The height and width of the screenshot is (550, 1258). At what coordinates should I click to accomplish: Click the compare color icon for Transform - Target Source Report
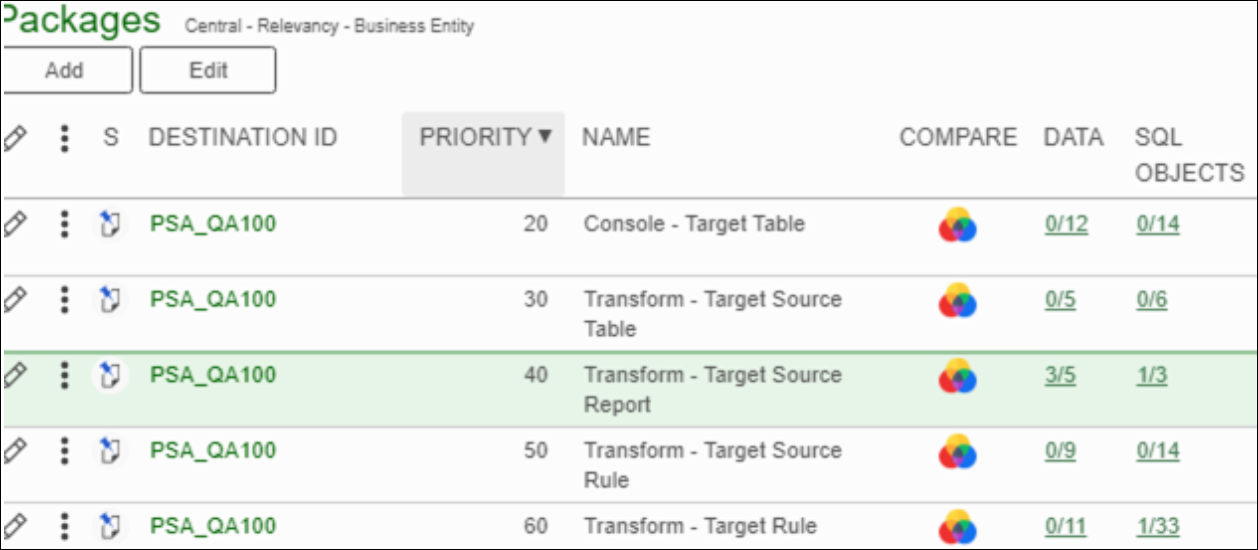point(957,376)
